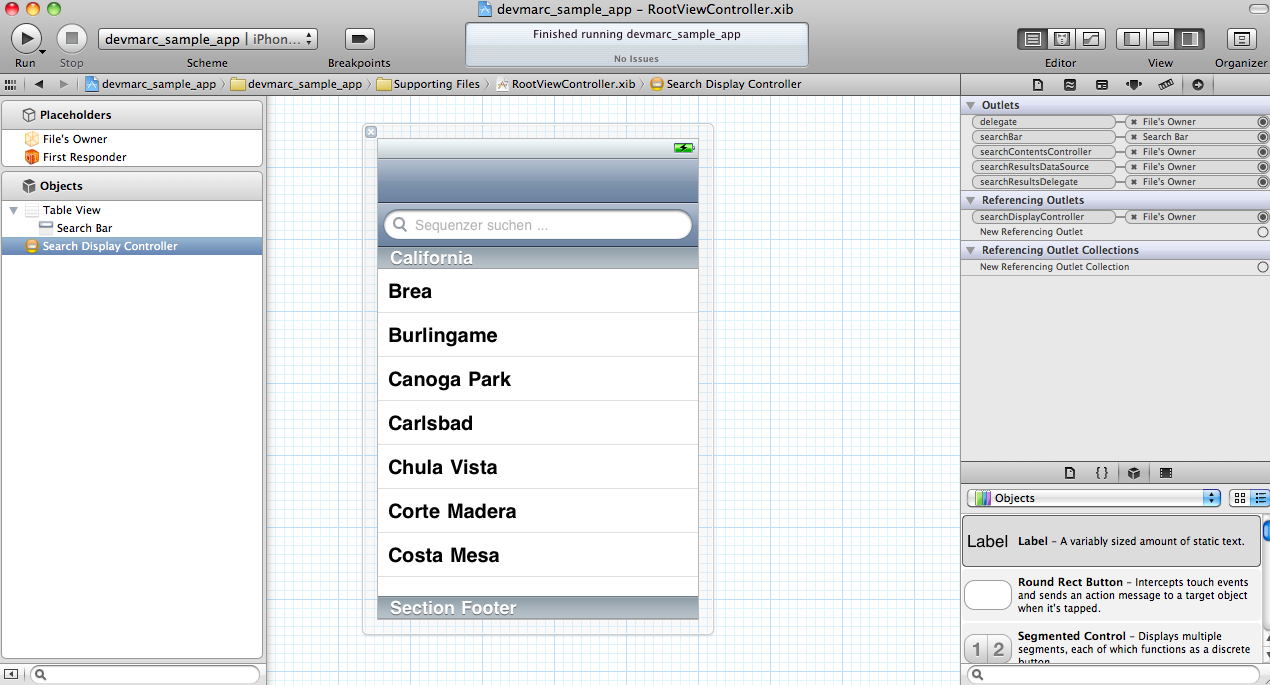Screen dimensions: 1270x685
Task: Show the Quick Help inspector
Action: click(1069, 84)
